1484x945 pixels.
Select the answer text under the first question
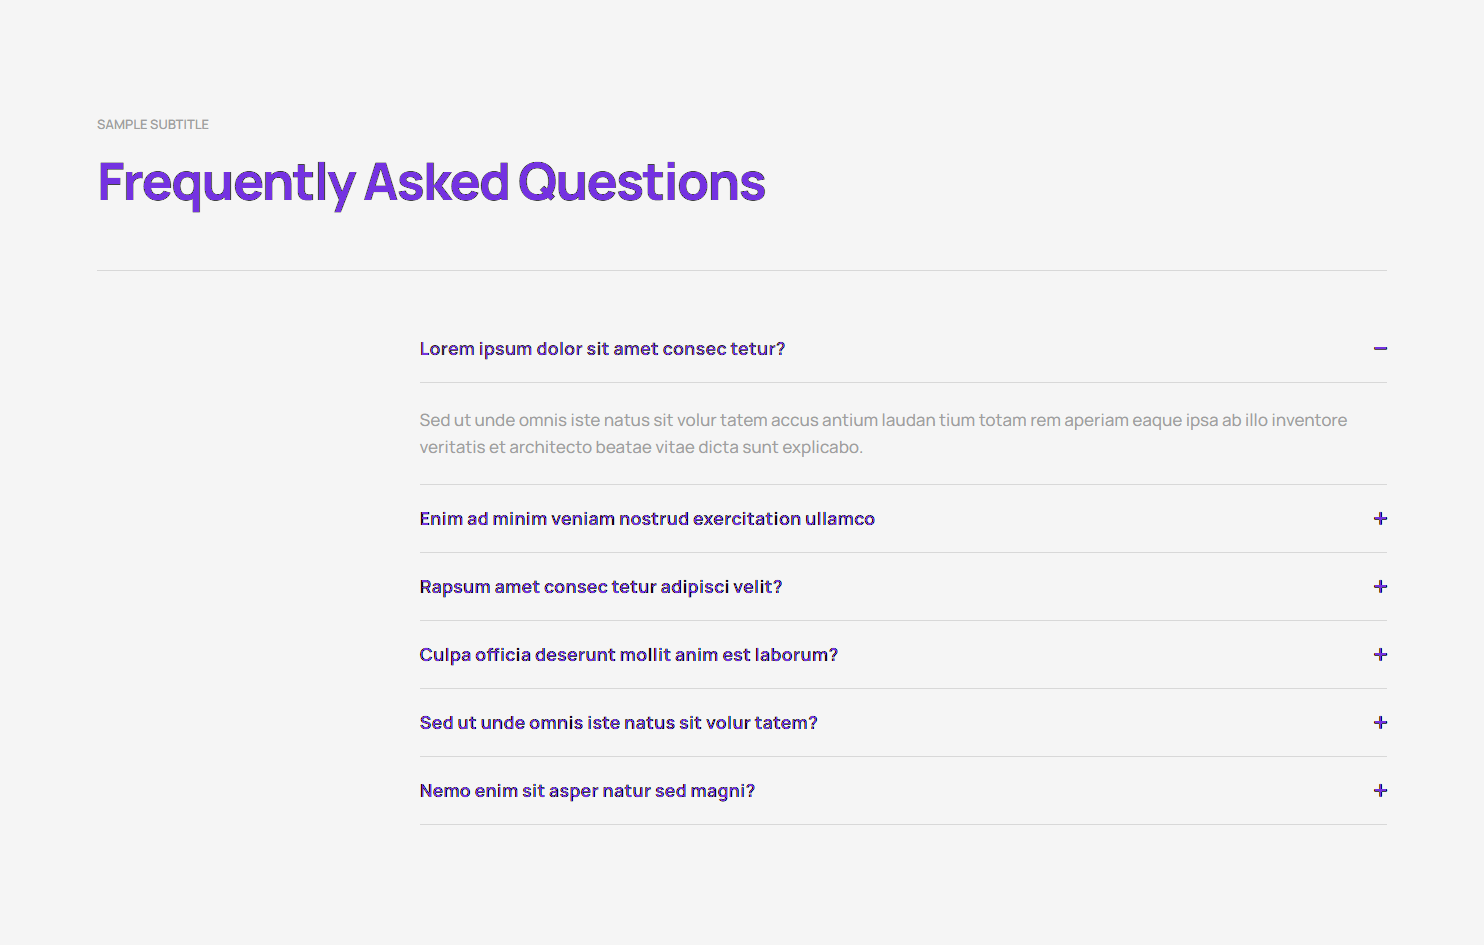pyautogui.click(x=883, y=433)
